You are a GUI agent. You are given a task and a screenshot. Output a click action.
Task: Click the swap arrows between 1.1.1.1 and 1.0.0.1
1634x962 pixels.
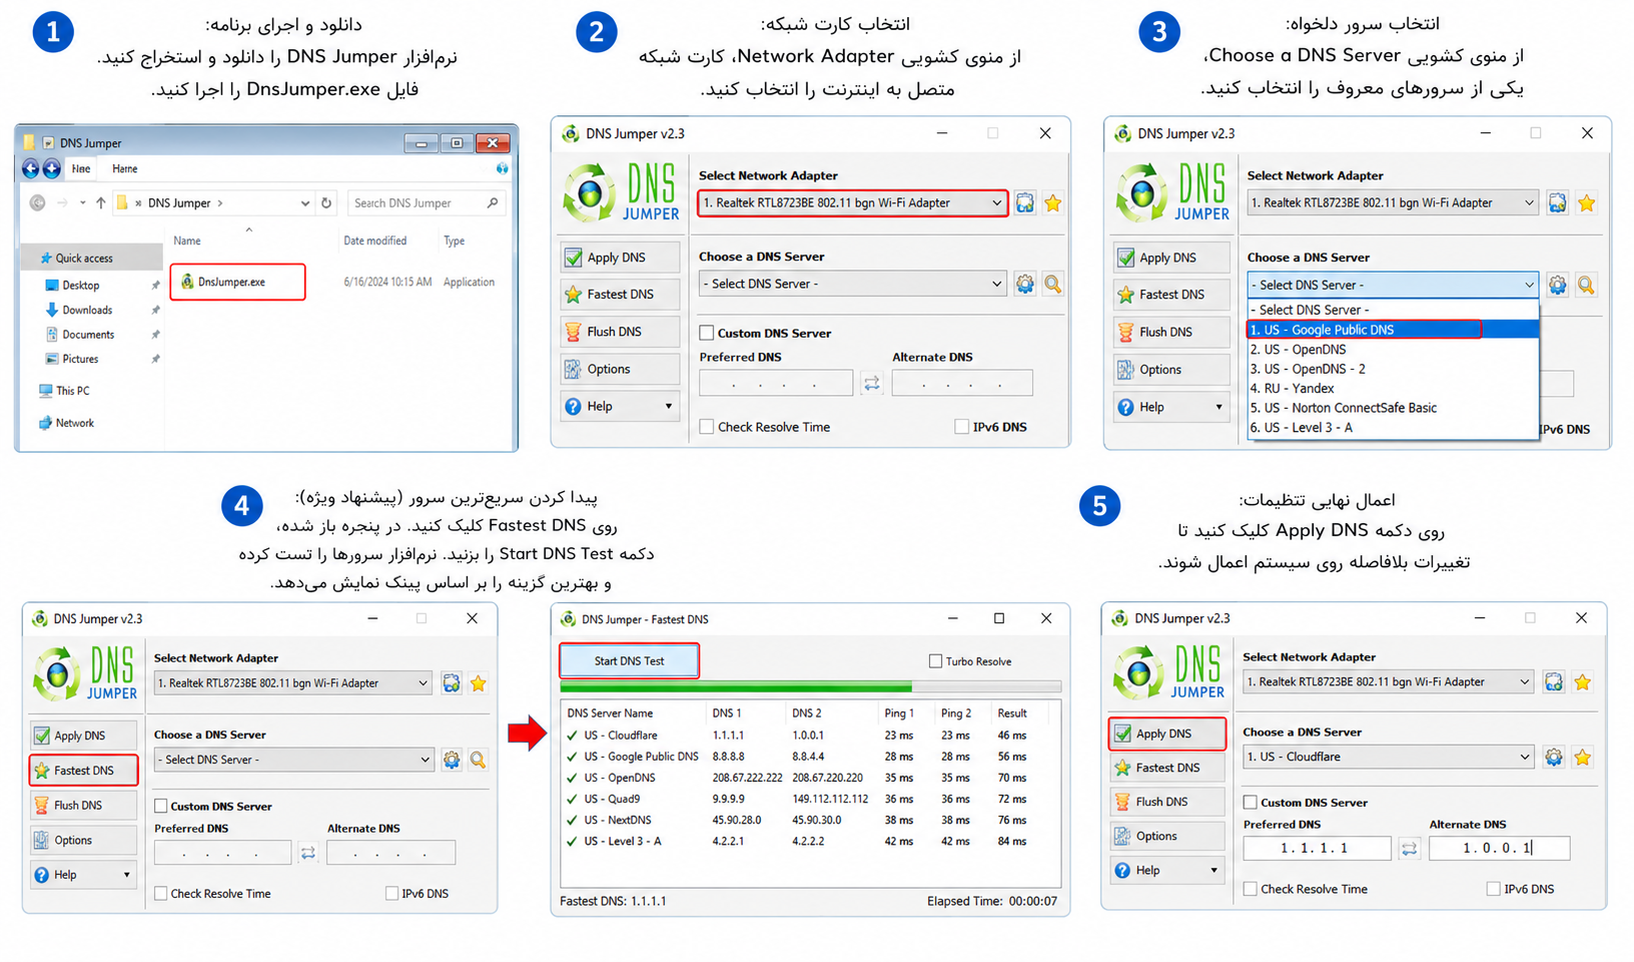click(x=1409, y=848)
